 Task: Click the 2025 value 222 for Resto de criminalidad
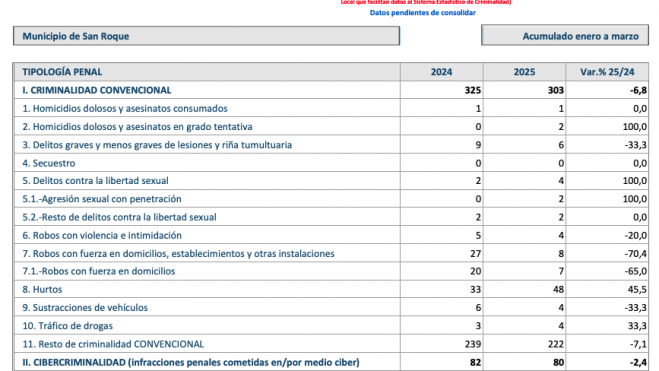(556, 344)
